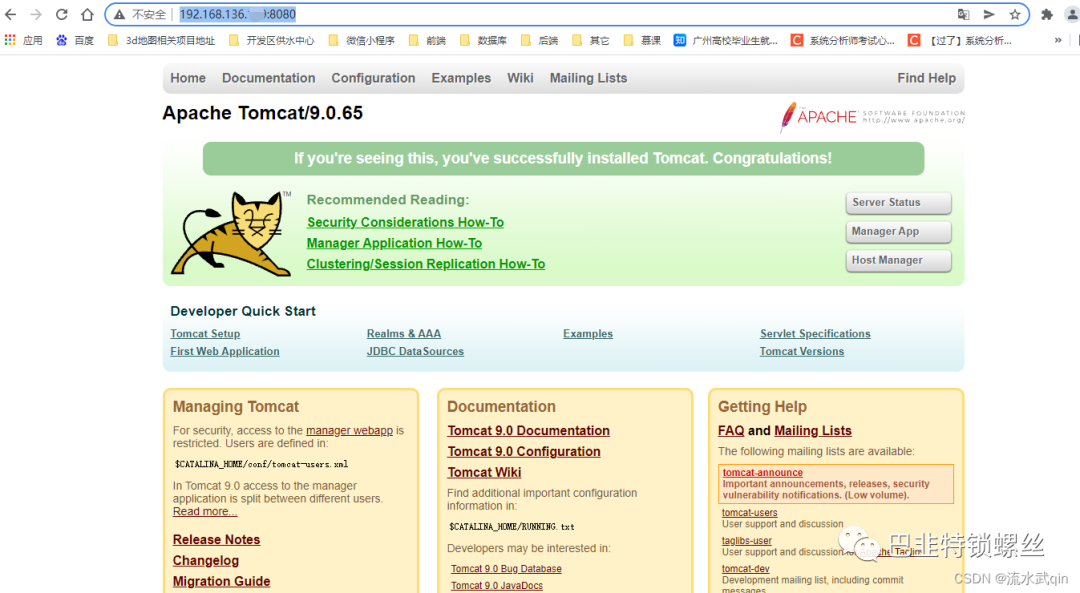Click the Read more... link
The width and height of the screenshot is (1080, 593).
pos(205,512)
